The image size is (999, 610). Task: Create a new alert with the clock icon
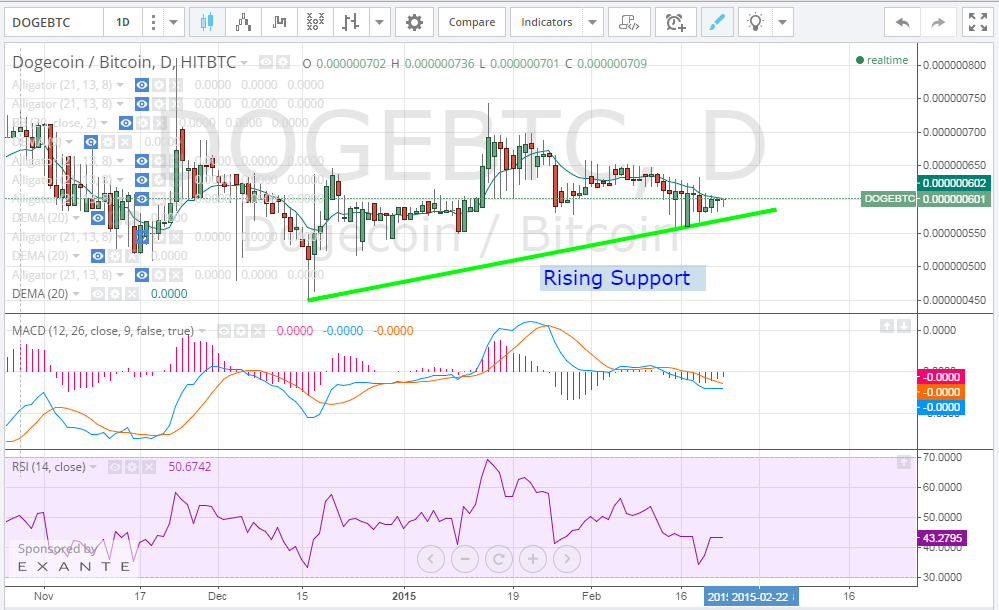tap(675, 21)
